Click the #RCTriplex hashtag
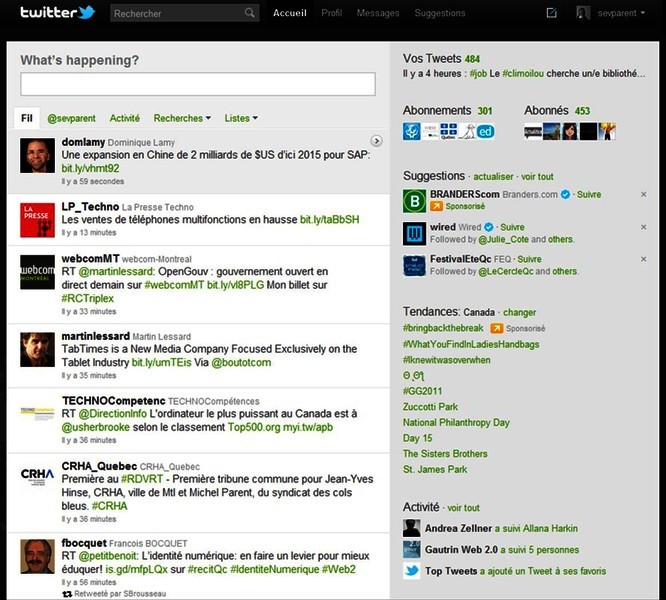 point(87,299)
